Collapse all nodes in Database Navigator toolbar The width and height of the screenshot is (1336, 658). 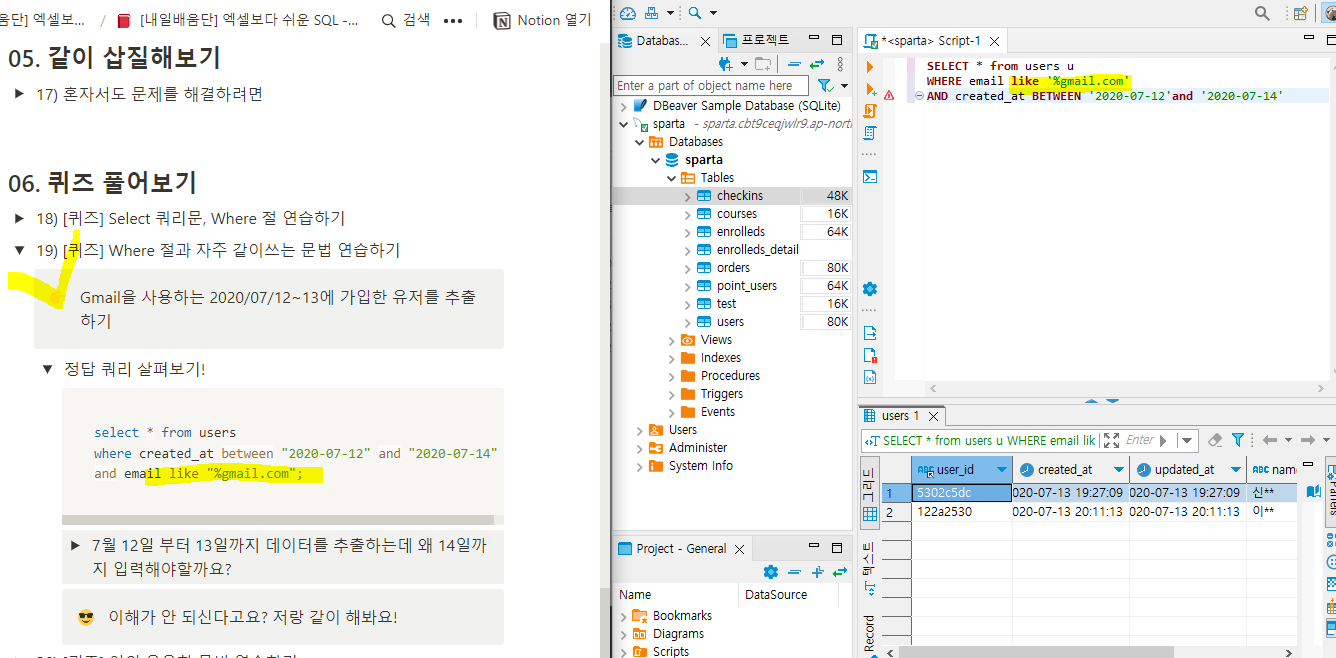pyautogui.click(x=795, y=64)
